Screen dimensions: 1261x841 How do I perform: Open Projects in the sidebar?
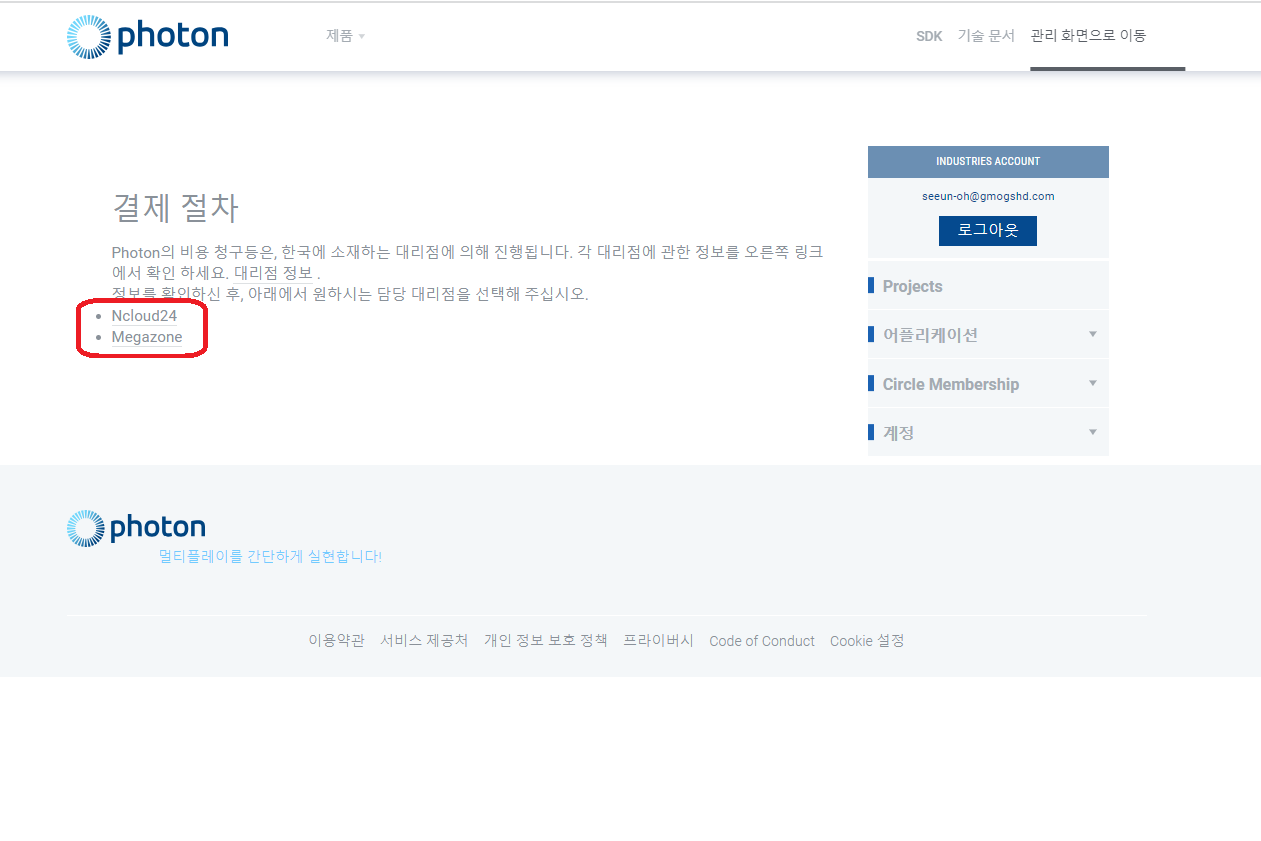(x=988, y=286)
